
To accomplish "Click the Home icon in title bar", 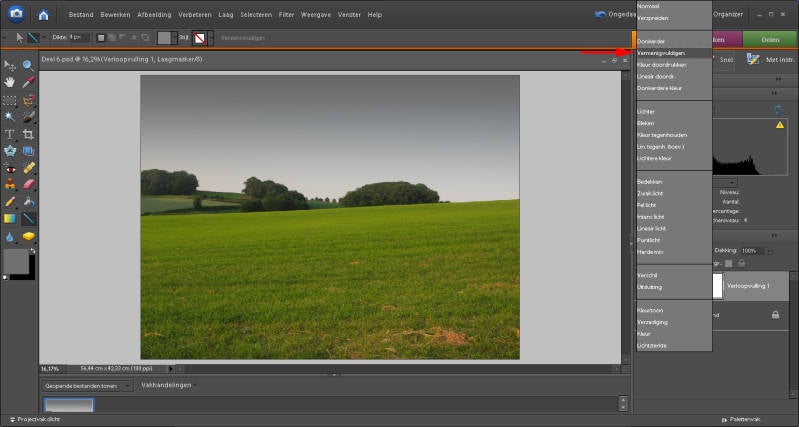I will coord(43,15).
